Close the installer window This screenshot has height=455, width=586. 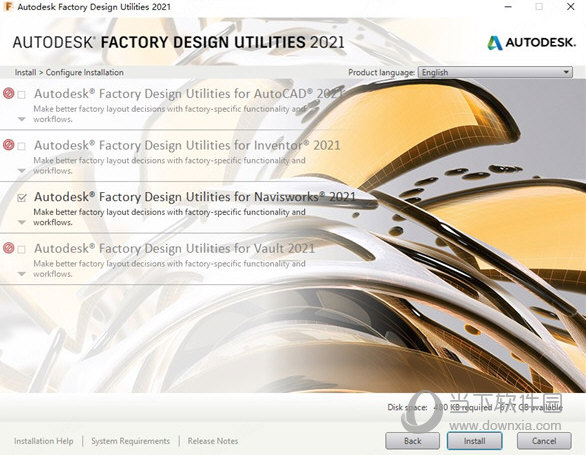(x=571, y=7)
